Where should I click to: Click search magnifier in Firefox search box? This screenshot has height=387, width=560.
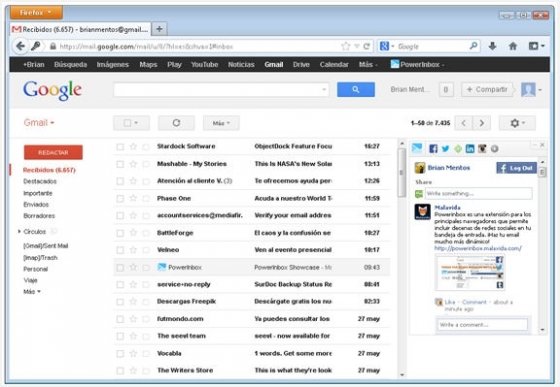point(473,46)
